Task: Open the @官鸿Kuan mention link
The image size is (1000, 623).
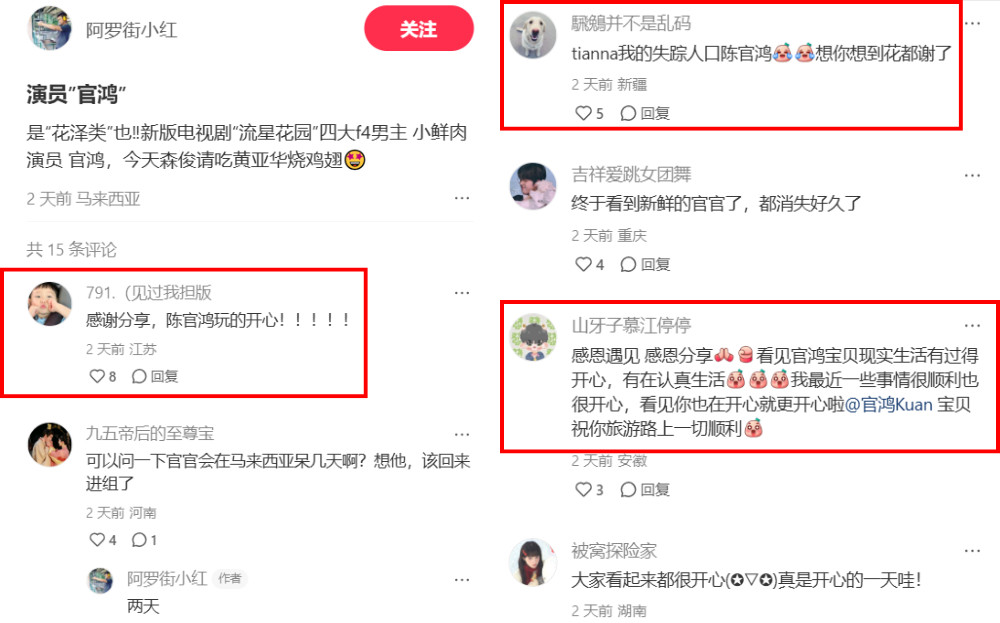Action: tap(888, 404)
